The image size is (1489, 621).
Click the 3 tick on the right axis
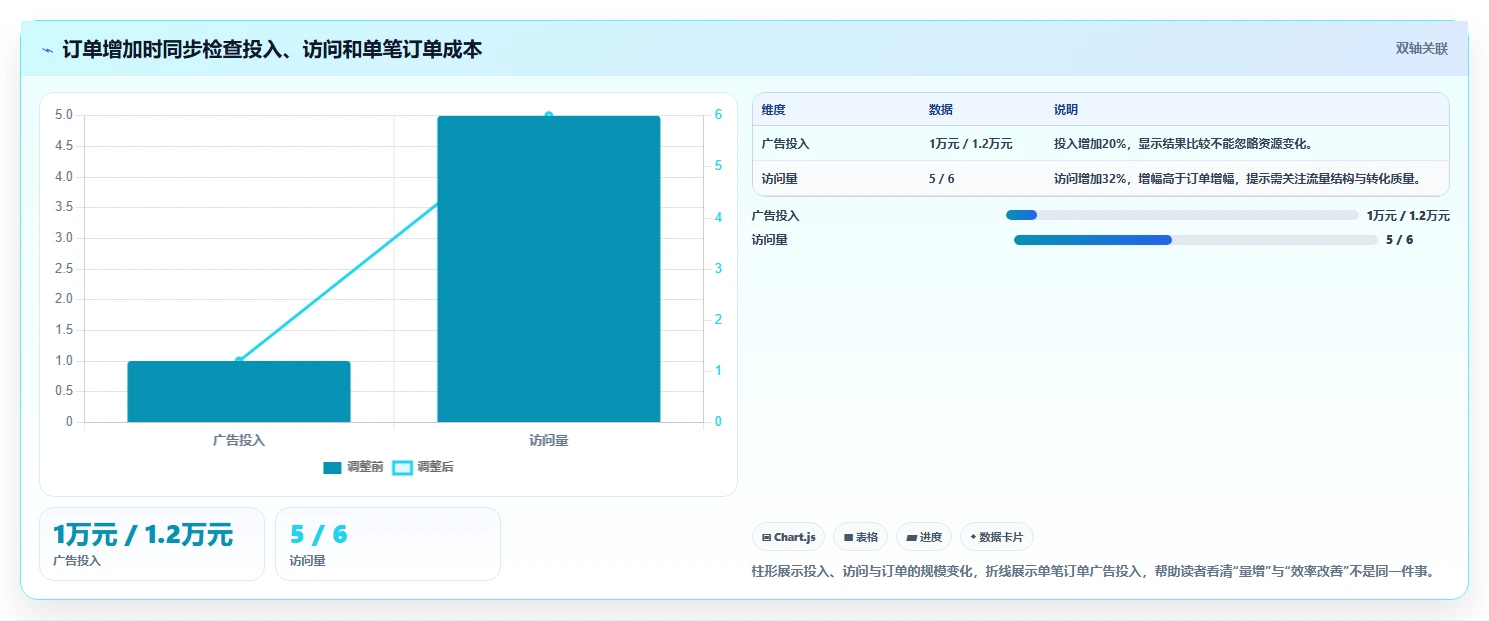point(718,269)
